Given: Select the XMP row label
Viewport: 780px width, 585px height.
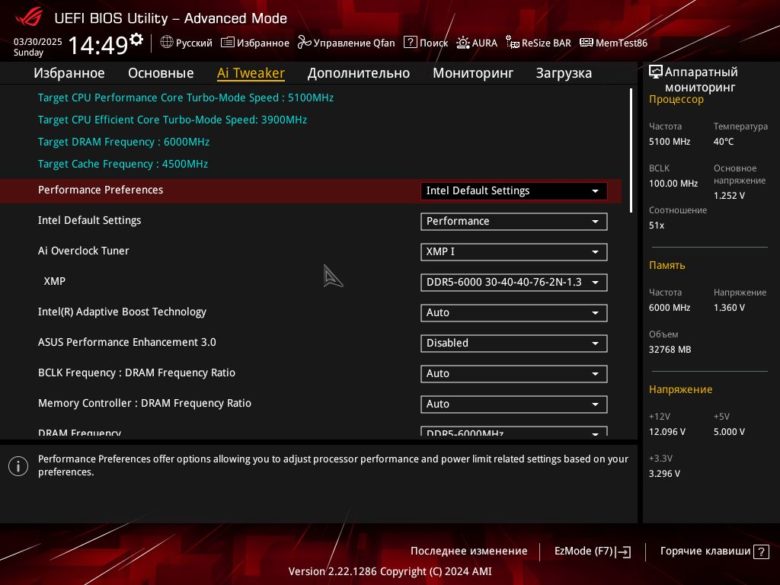Looking at the screenshot, I should coord(54,281).
